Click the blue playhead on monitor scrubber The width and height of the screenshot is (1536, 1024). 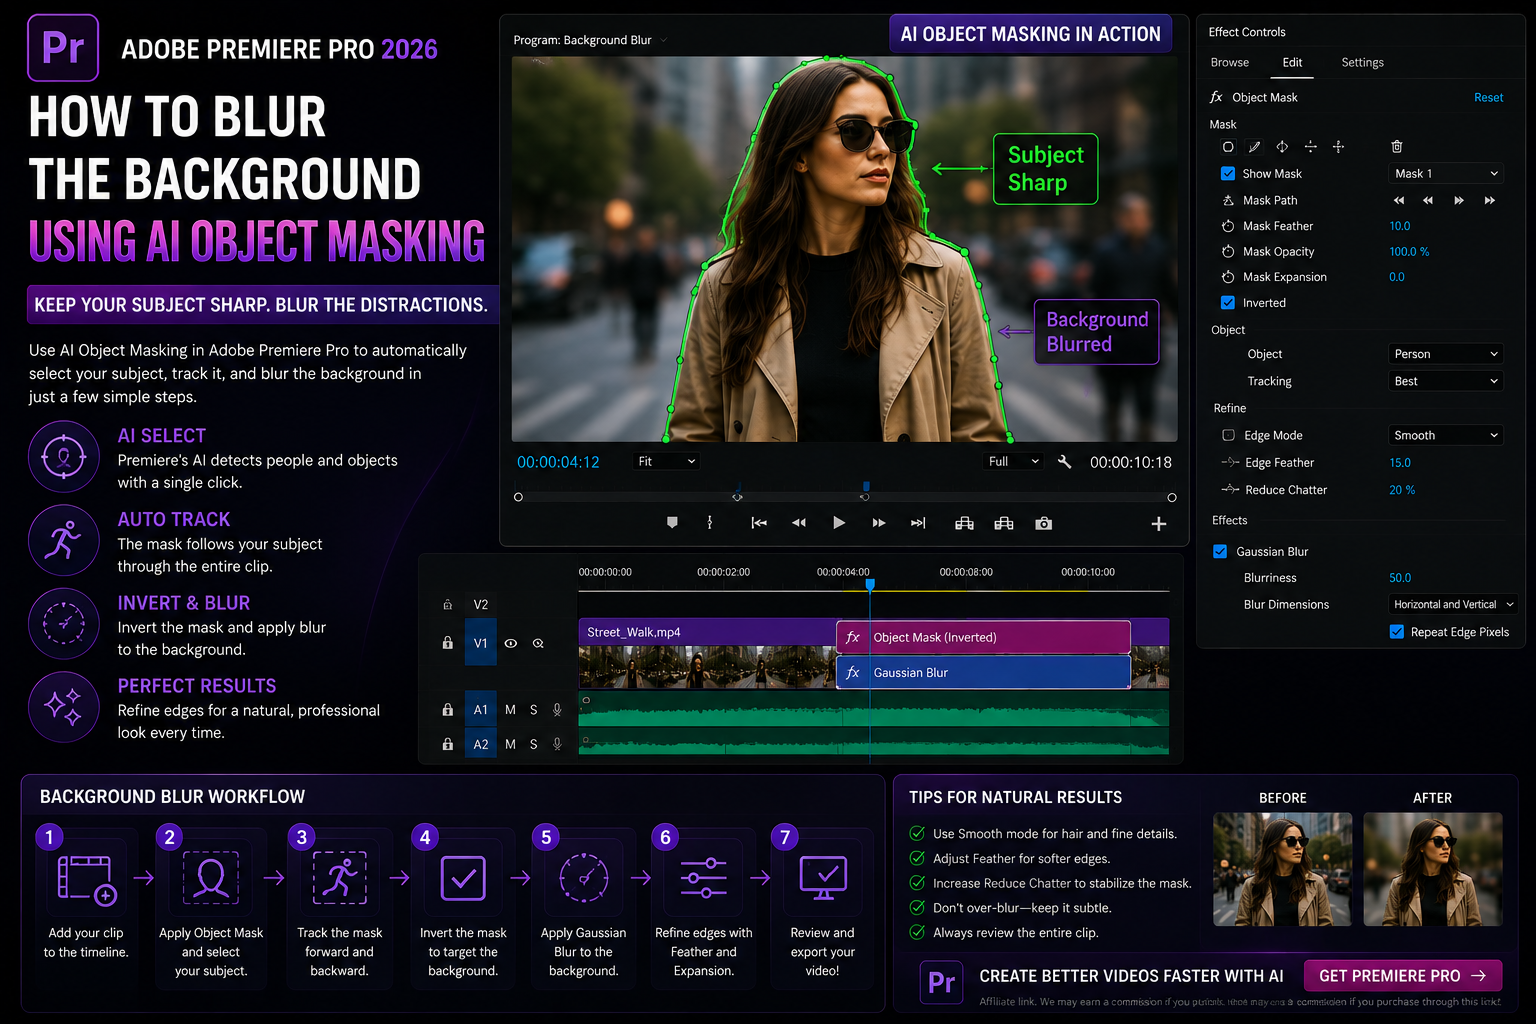(x=866, y=488)
